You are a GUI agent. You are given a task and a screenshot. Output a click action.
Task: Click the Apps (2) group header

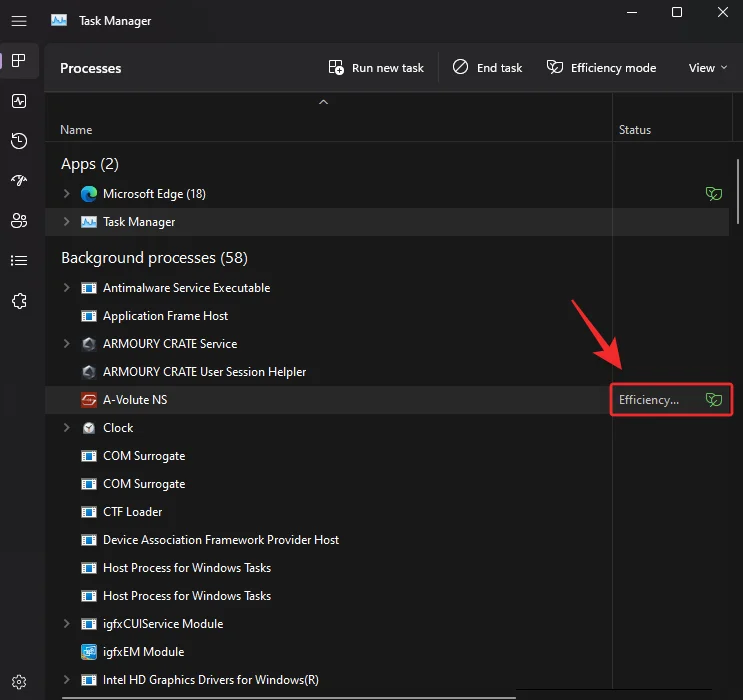coord(90,164)
